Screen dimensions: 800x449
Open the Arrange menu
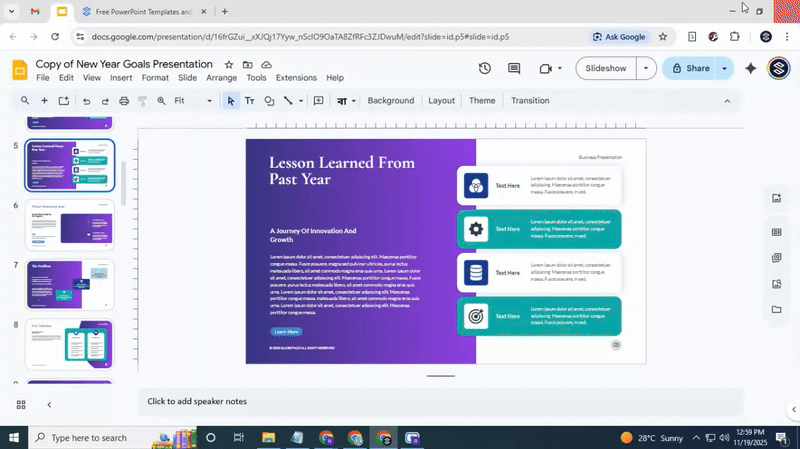click(x=221, y=78)
